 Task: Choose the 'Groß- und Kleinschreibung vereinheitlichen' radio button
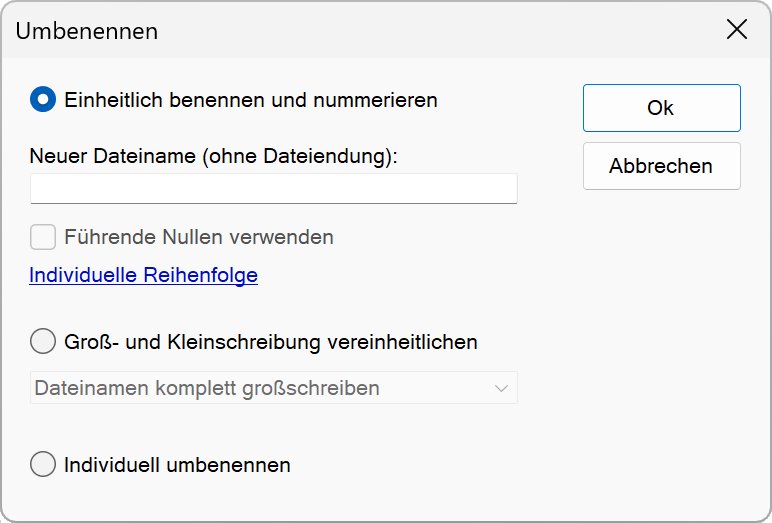[x=43, y=342]
